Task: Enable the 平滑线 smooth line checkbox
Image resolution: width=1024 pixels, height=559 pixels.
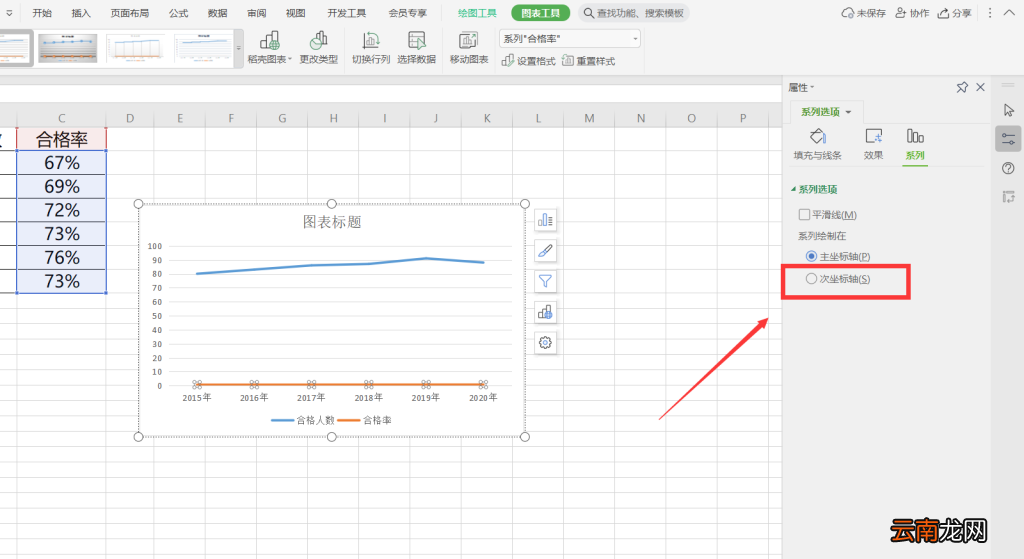Action: (x=805, y=214)
